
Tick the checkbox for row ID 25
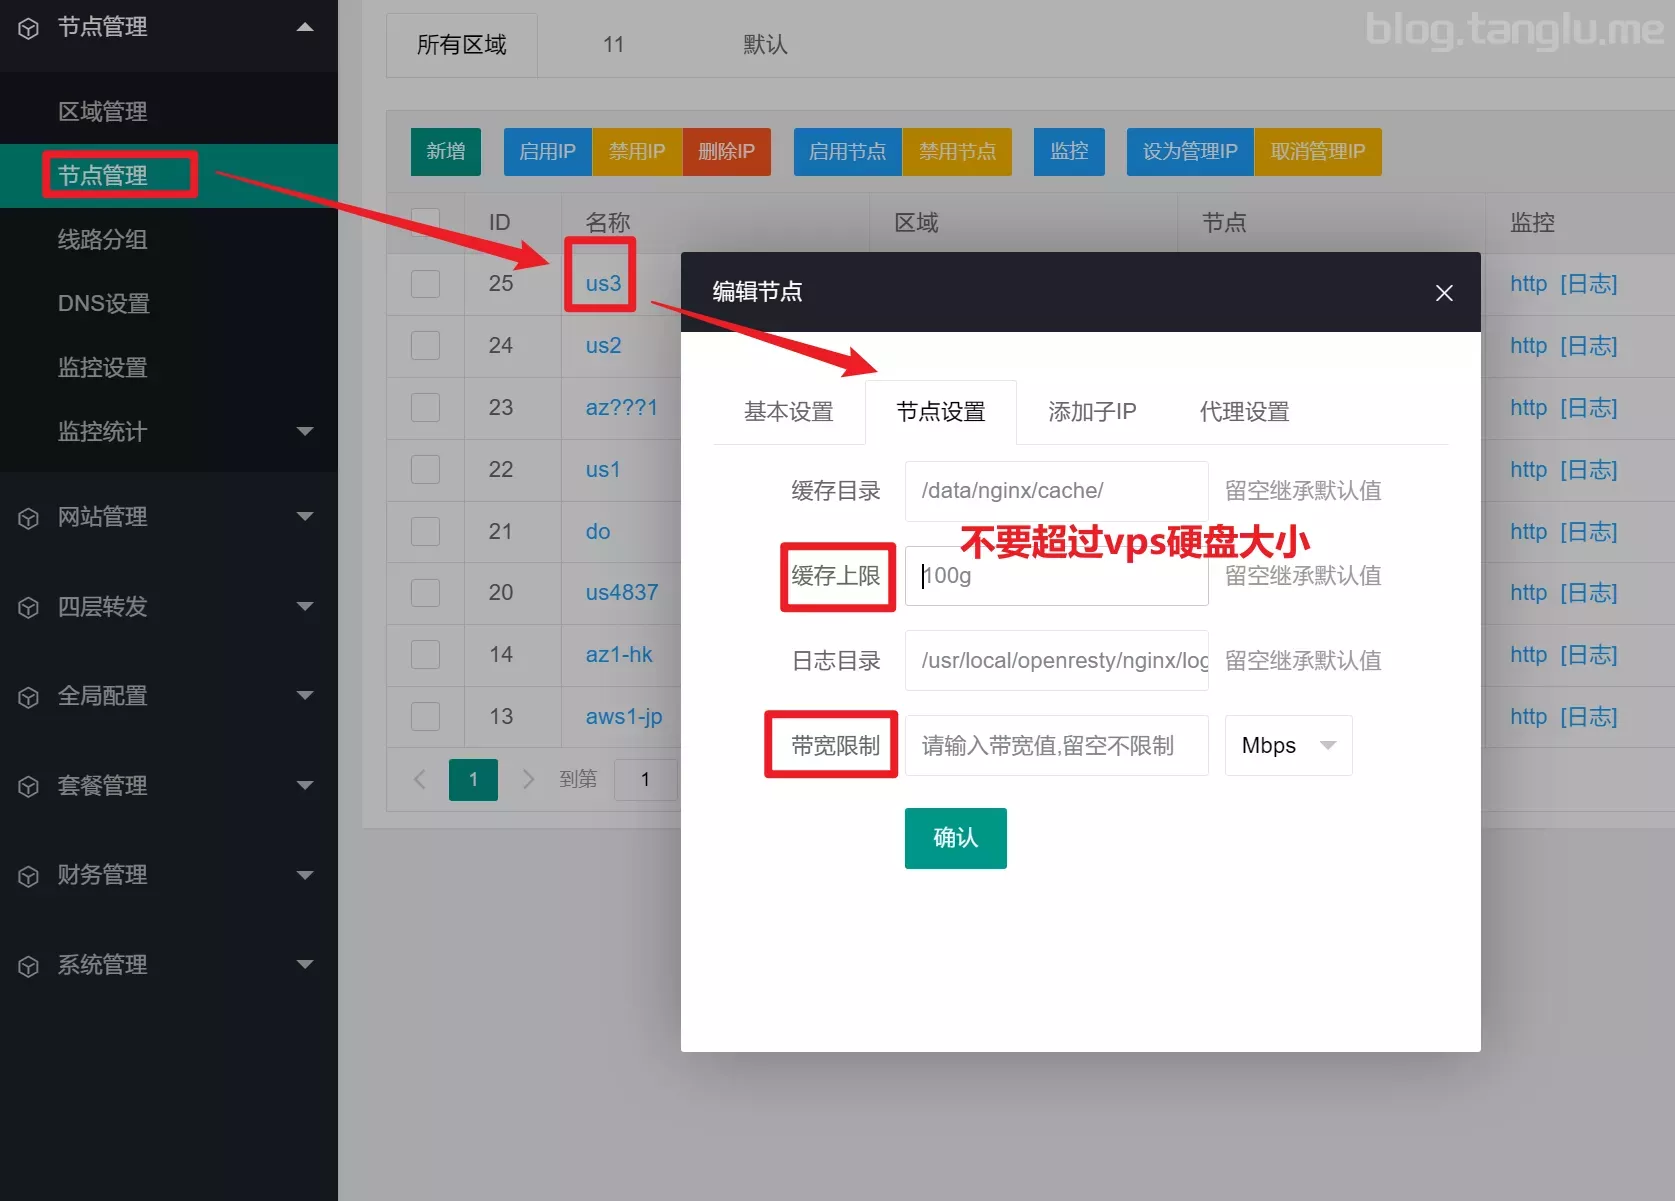coord(425,284)
